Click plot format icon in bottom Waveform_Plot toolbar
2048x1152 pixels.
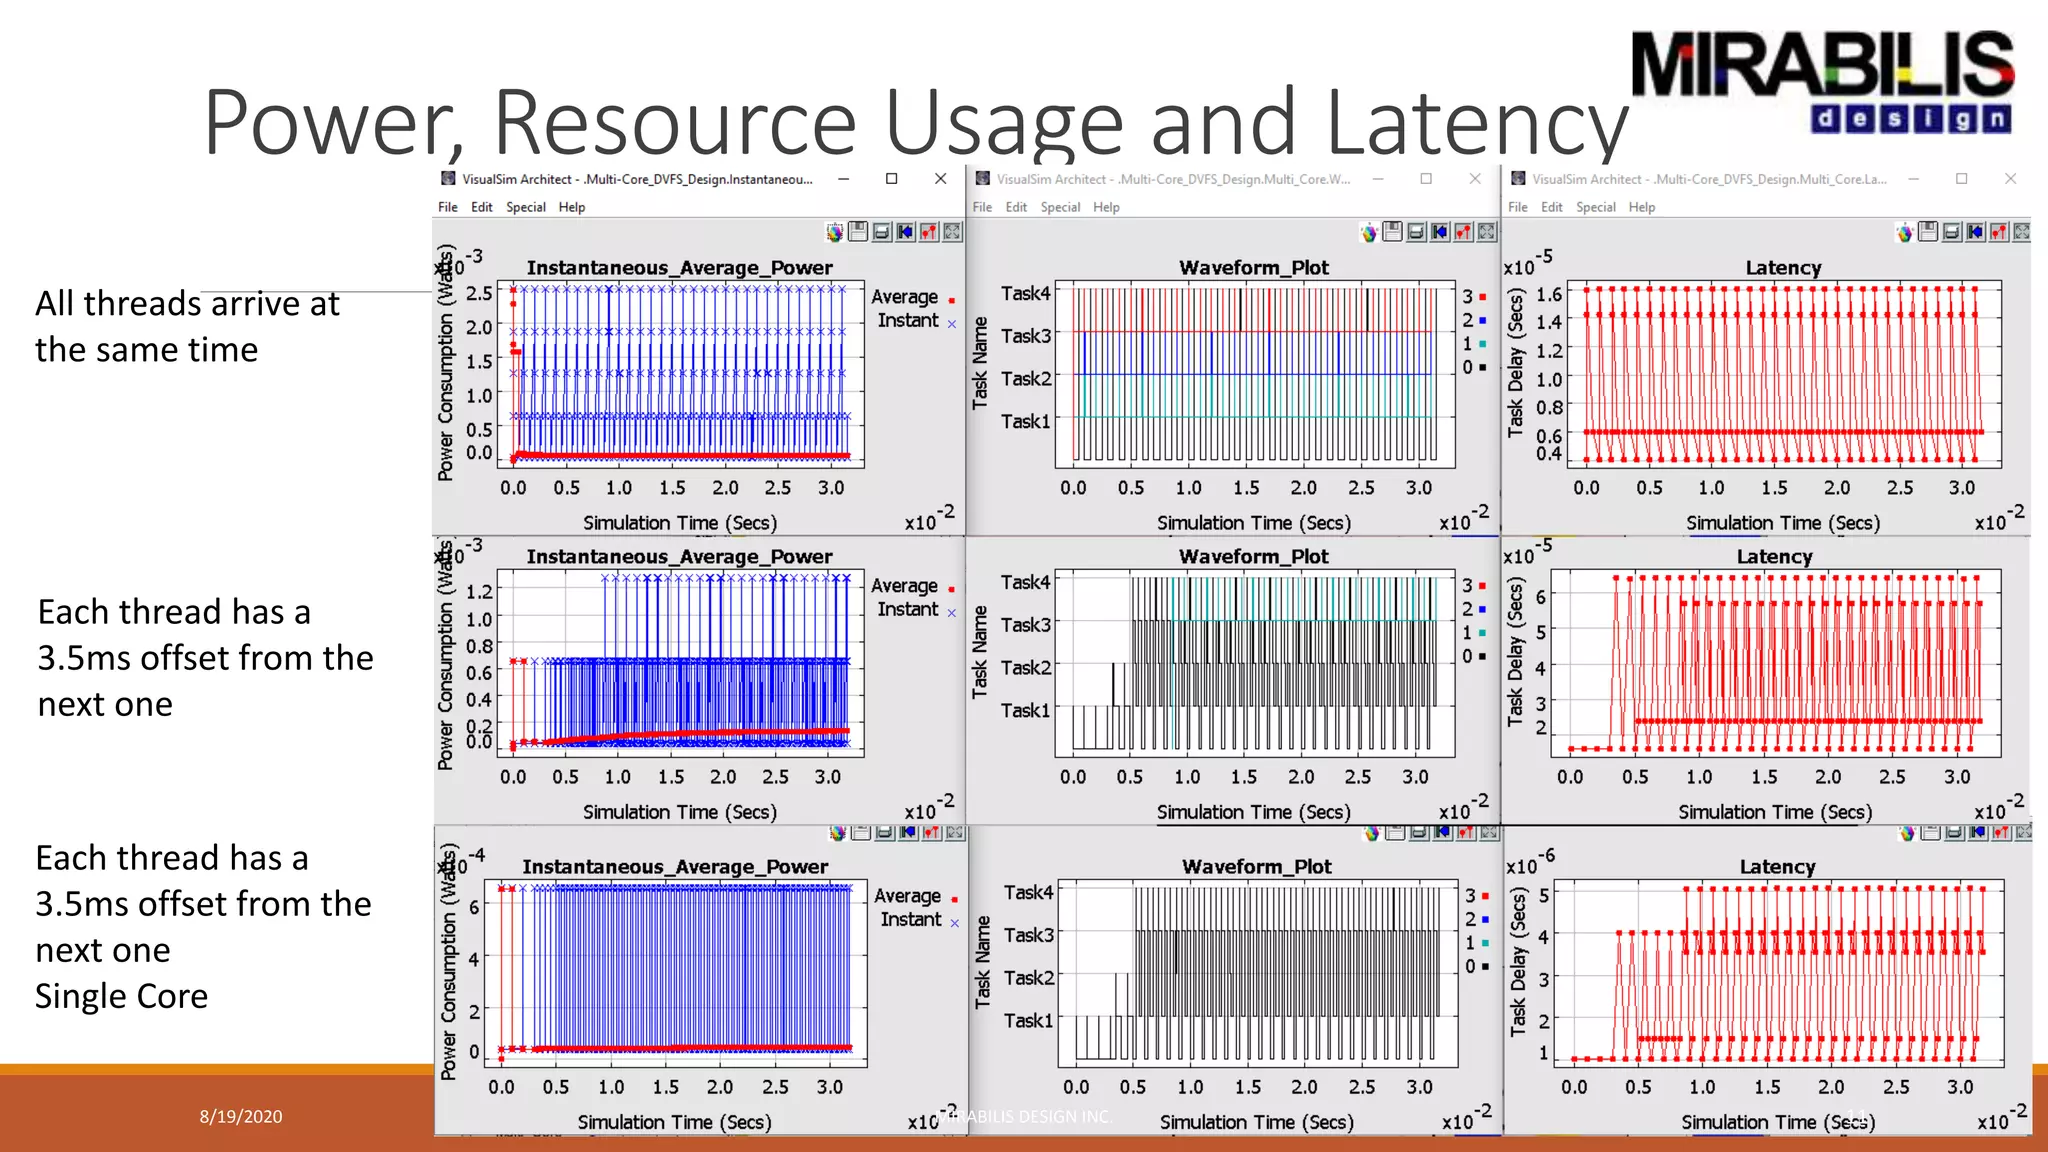pos(1466,832)
